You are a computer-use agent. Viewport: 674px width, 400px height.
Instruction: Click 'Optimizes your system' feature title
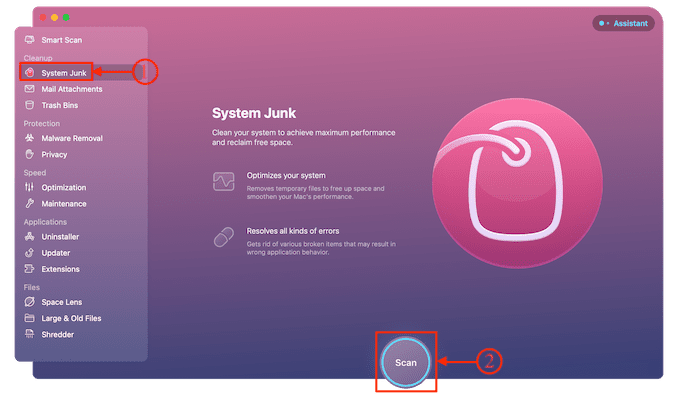click(x=286, y=175)
